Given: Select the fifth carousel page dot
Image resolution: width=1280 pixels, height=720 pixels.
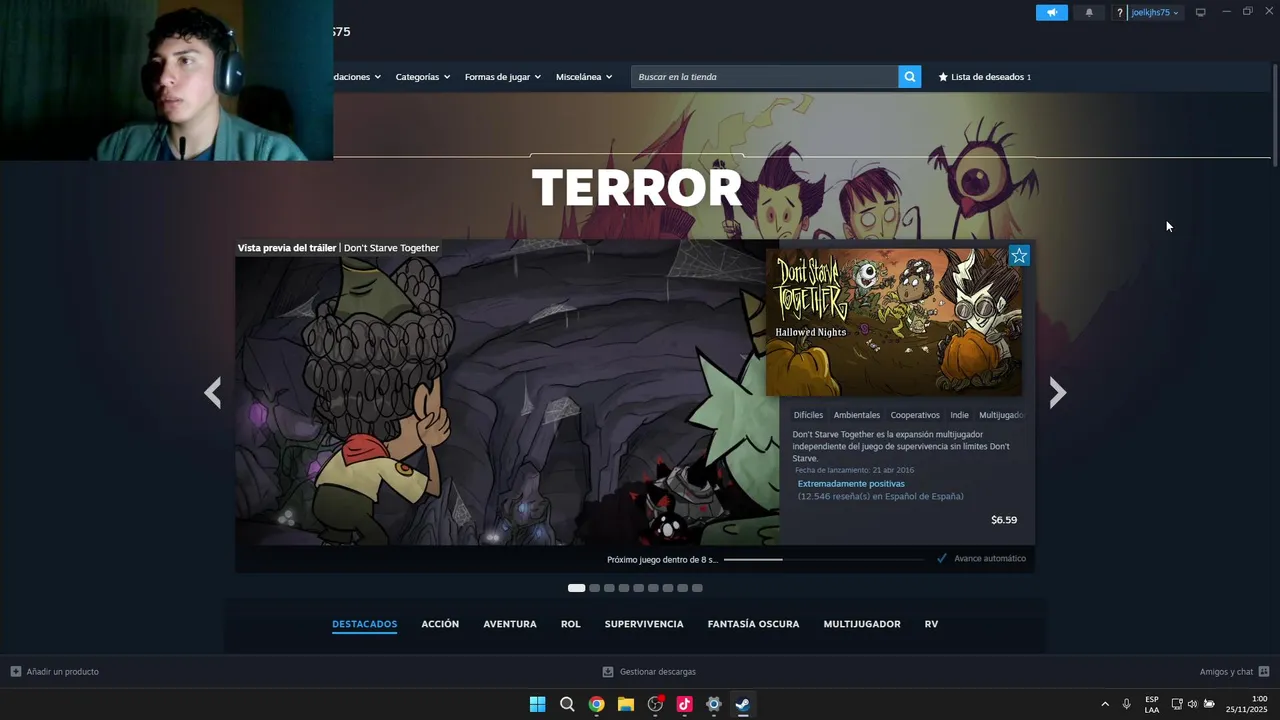Looking at the screenshot, I should tap(638, 588).
